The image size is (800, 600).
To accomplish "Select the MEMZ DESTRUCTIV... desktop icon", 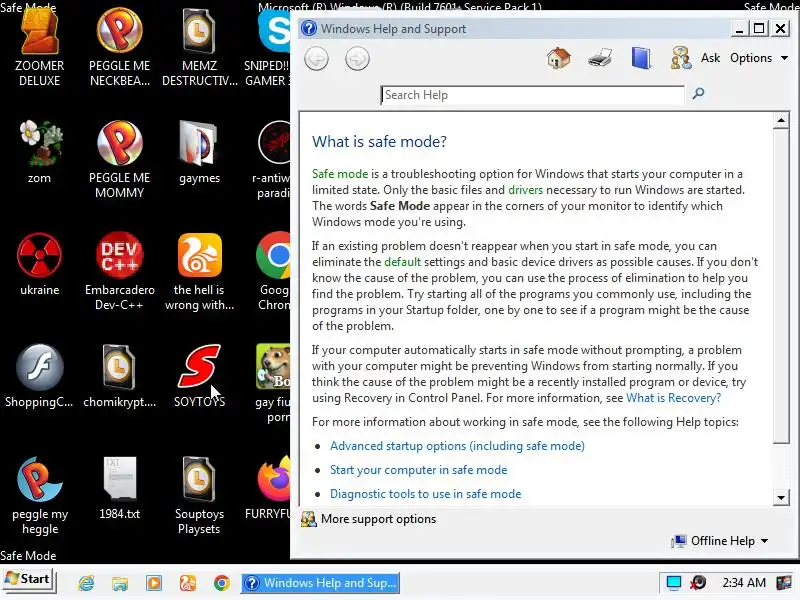I will point(199,48).
